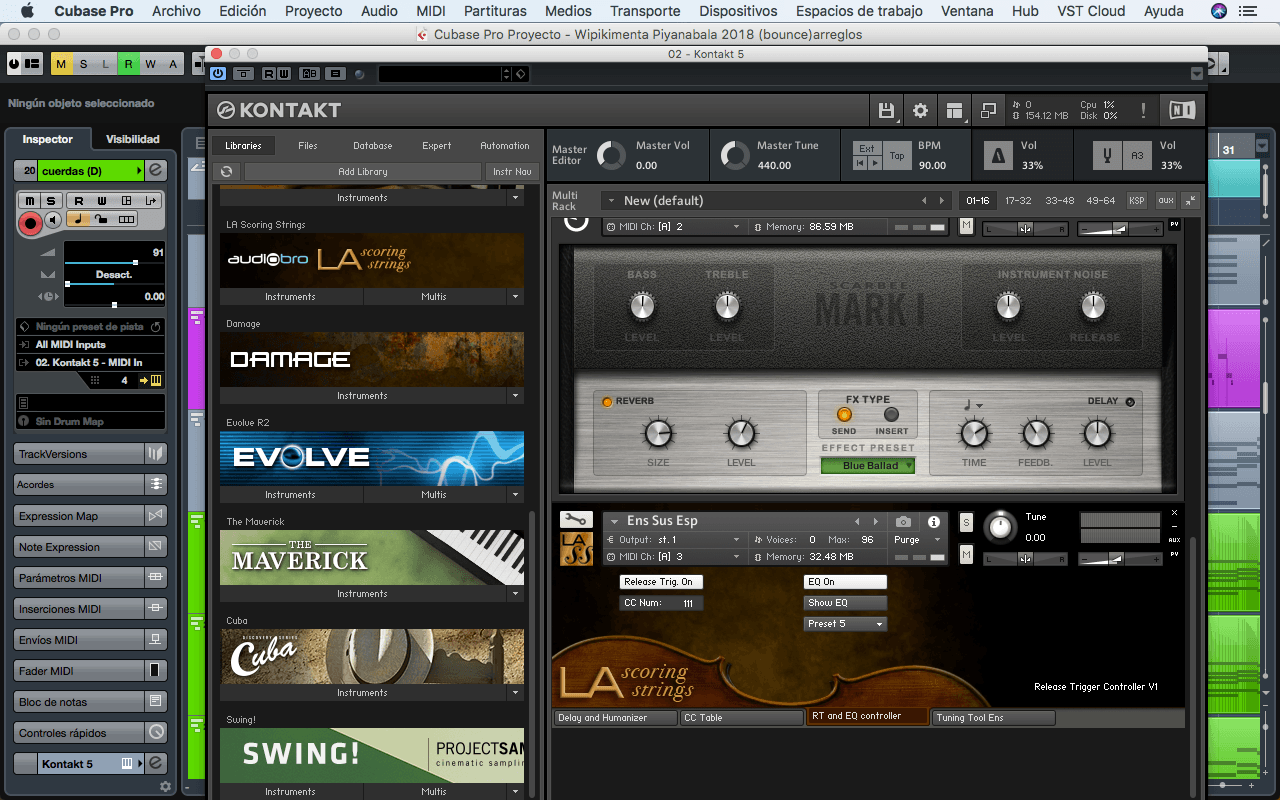The height and width of the screenshot is (800, 1280).
Task: Refresh the Kontakt libraries list
Action: [x=227, y=172]
